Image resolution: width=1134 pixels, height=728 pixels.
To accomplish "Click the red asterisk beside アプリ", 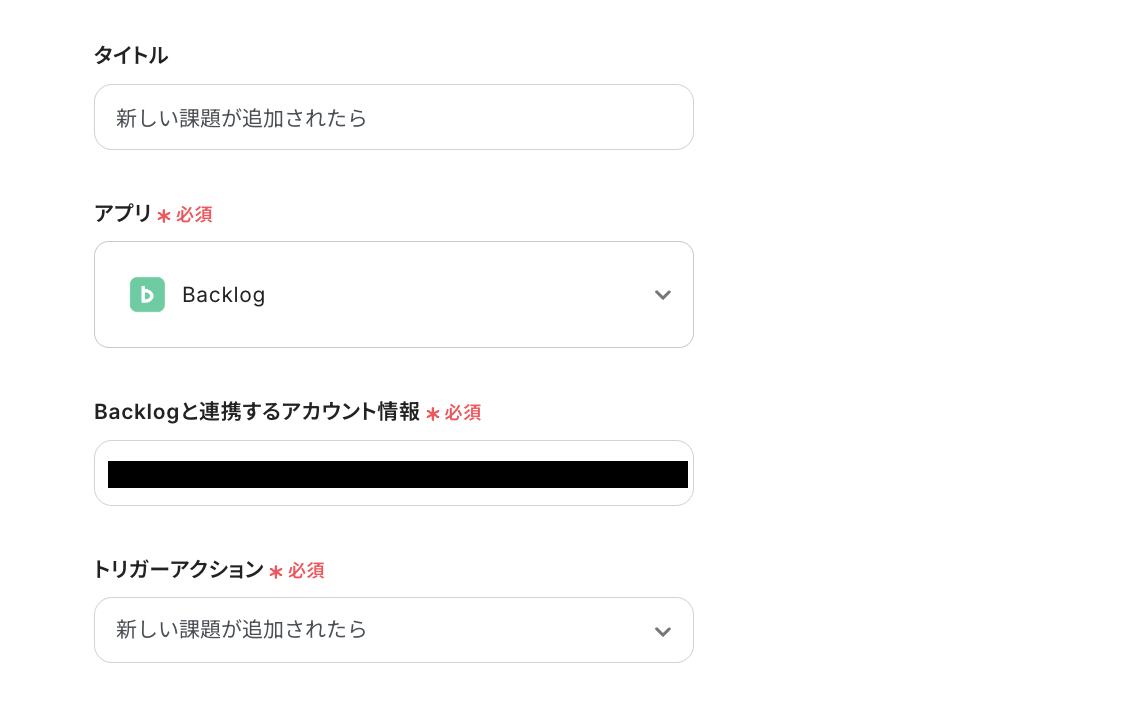I will 164,215.
